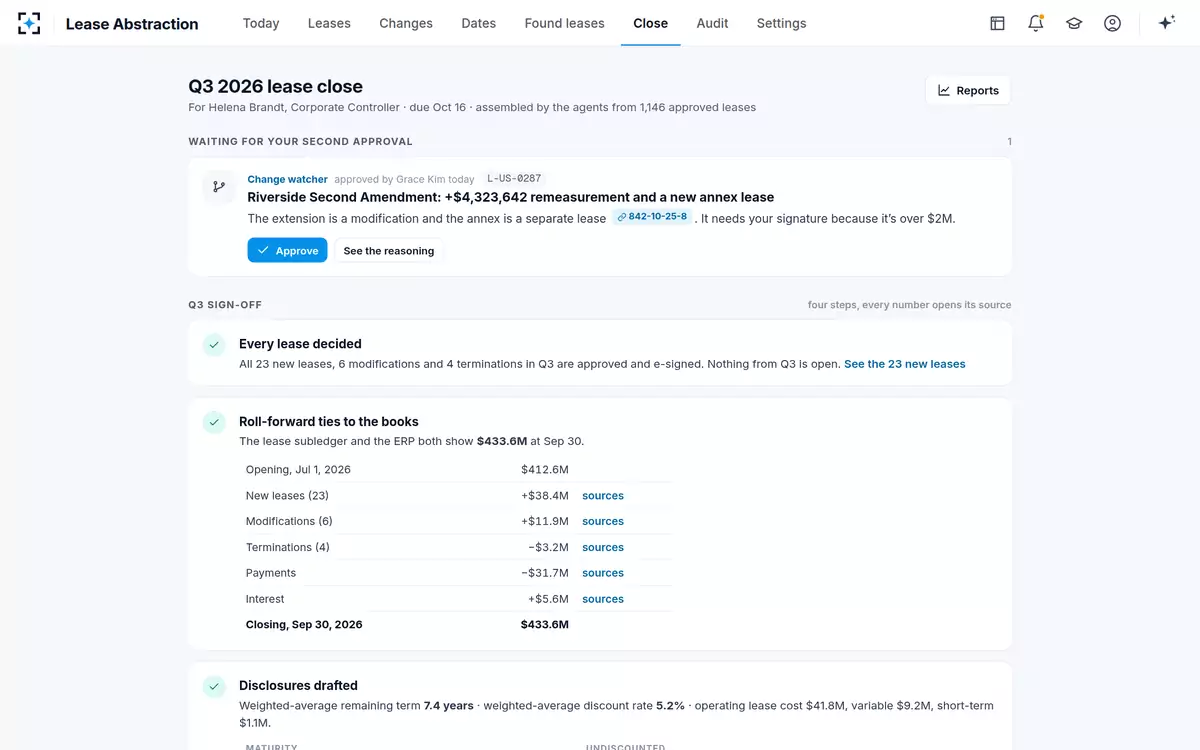
Task: Select the Close tab
Action: 650,23
